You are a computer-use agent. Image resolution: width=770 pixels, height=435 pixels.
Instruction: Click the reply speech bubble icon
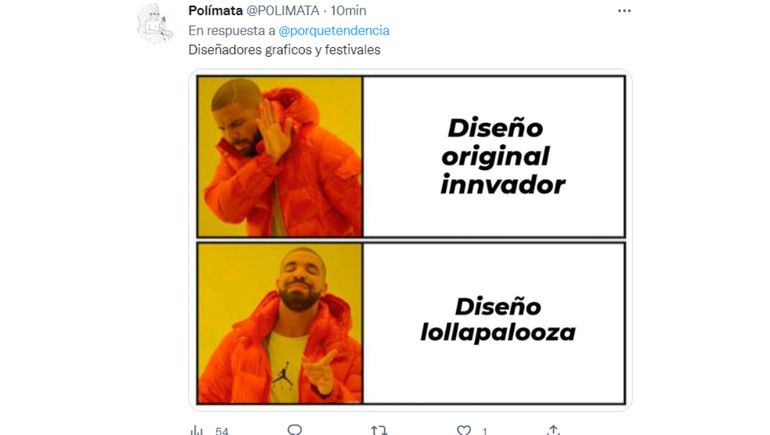[295, 430]
